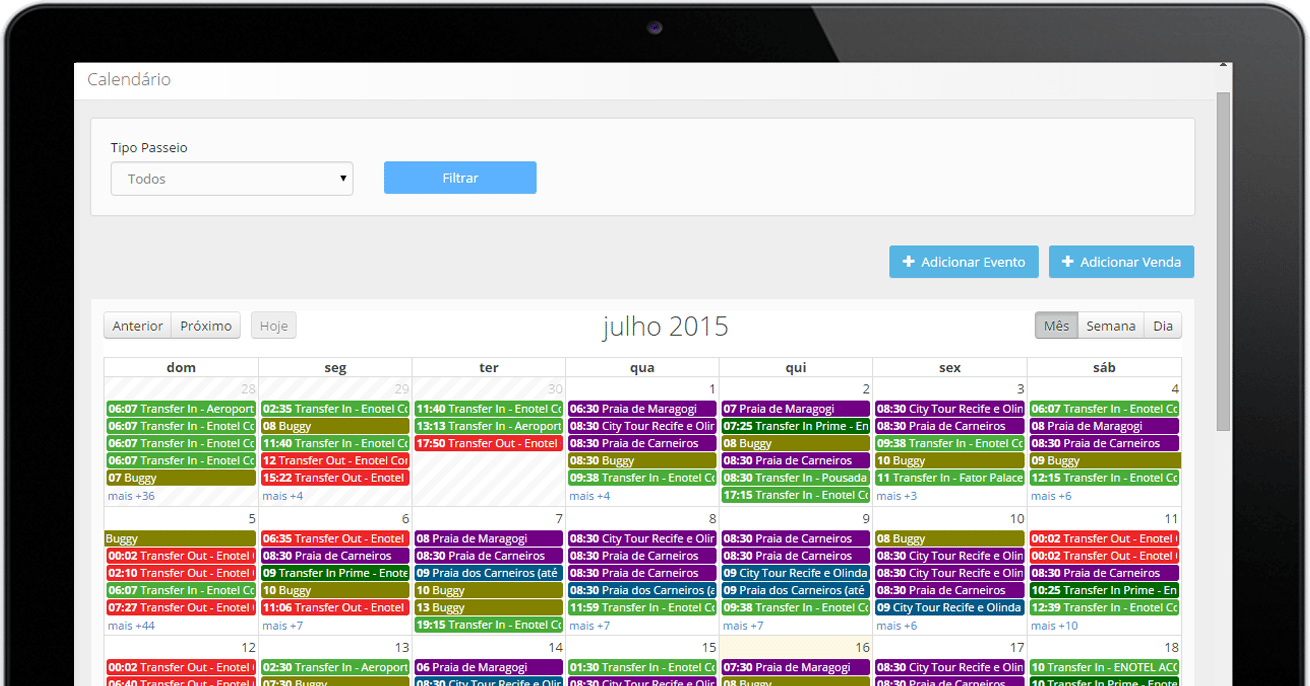Open 13 Buggy event on July 7
1310x686 pixels.
[x=488, y=608]
